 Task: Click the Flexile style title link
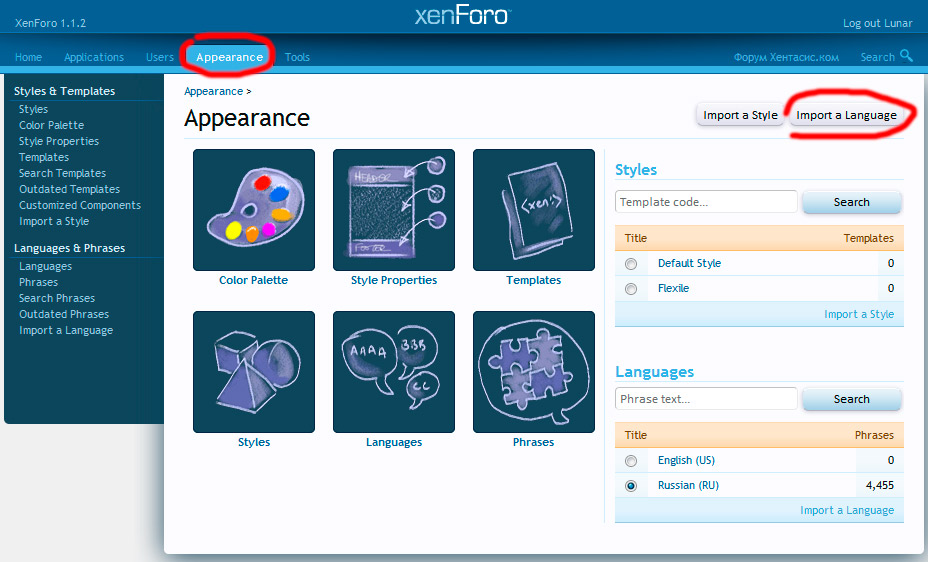pos(674,289)
